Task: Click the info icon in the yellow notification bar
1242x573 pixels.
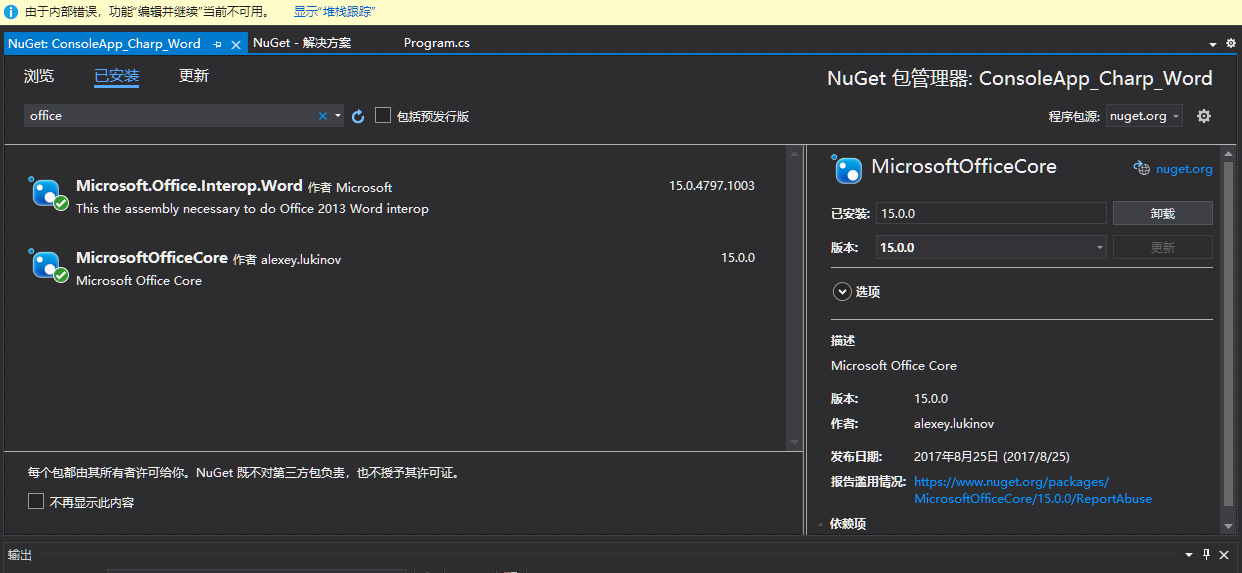Action: pos(11,12)
